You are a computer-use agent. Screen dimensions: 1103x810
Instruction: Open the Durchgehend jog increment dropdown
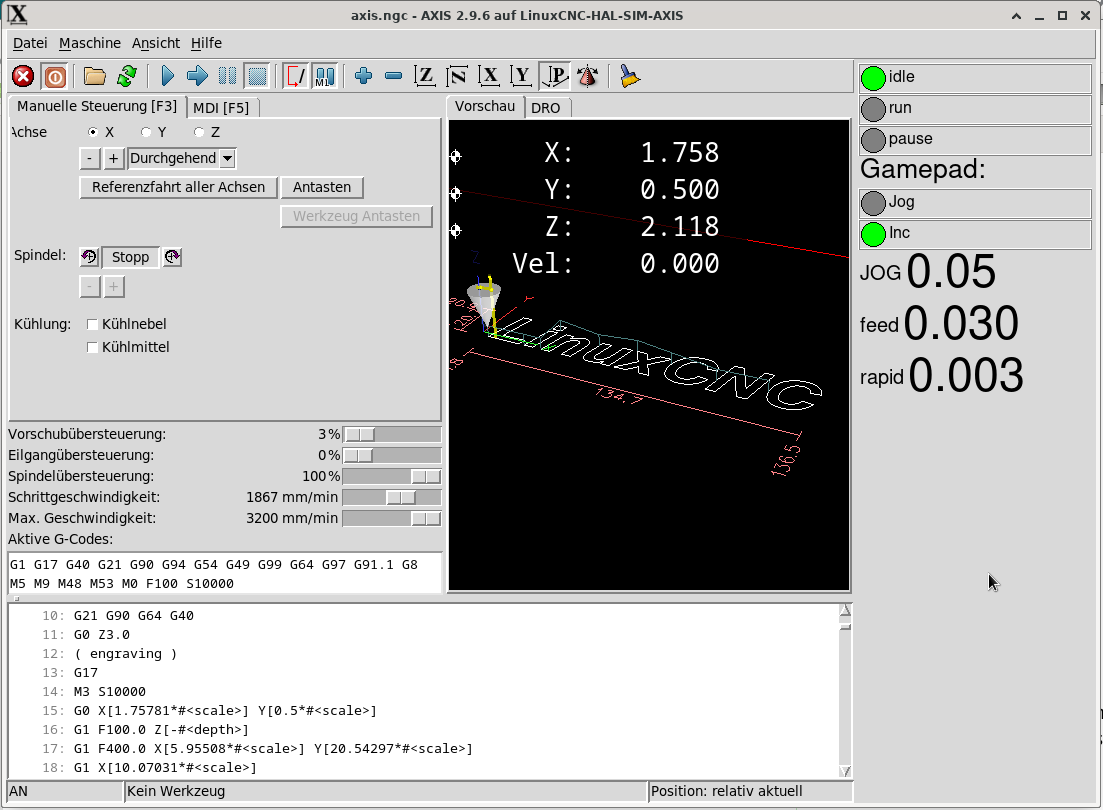[227, 158]
